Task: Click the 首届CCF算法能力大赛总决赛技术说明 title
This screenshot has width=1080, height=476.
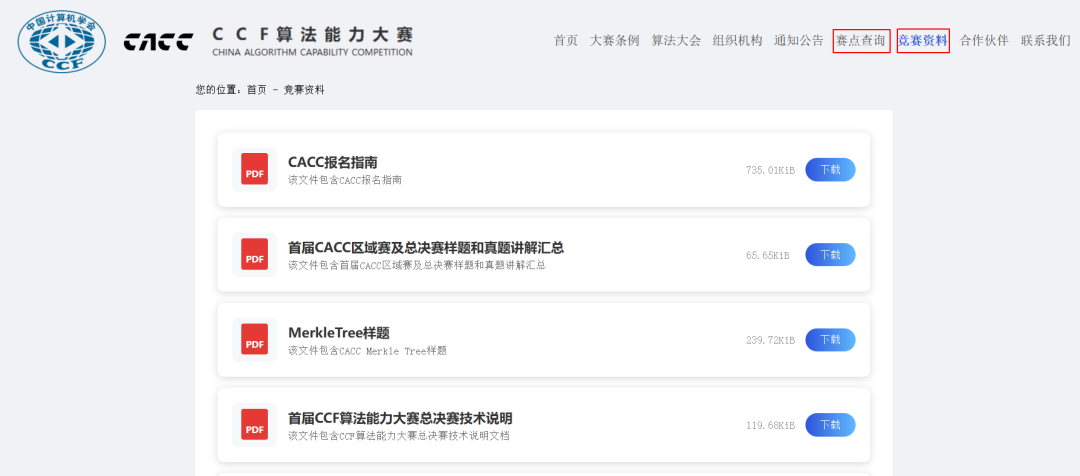Action: [400, 419]
